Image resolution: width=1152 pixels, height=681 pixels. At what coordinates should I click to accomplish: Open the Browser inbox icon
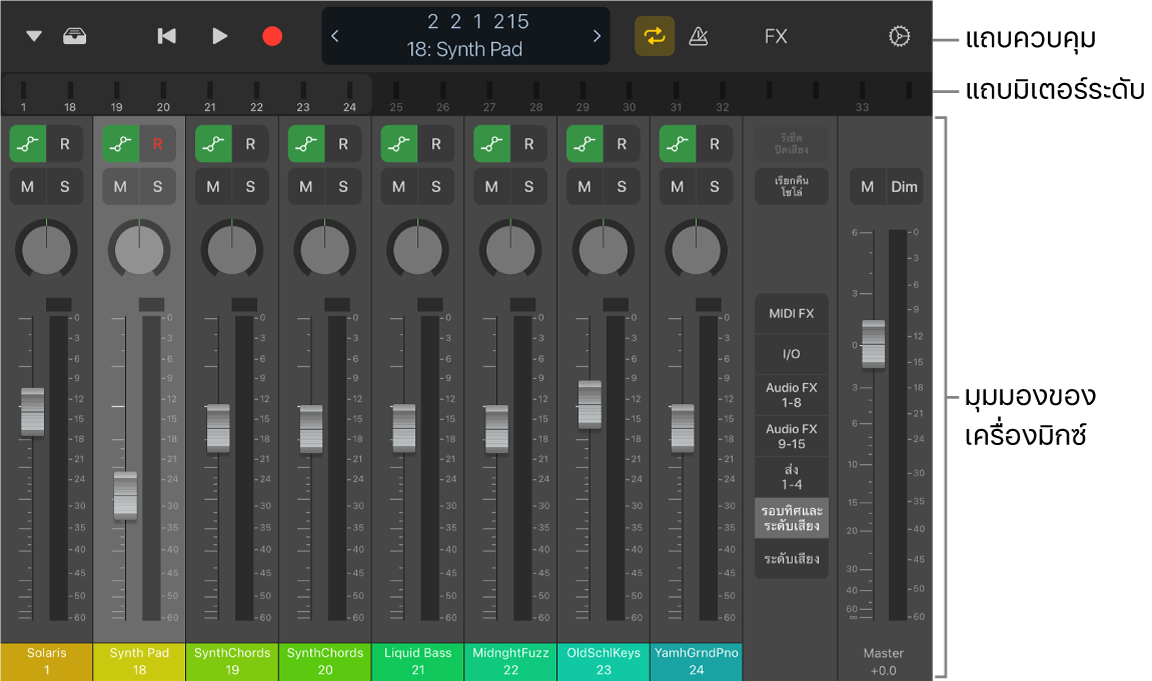pyautogui.click(x=74, y=36)
